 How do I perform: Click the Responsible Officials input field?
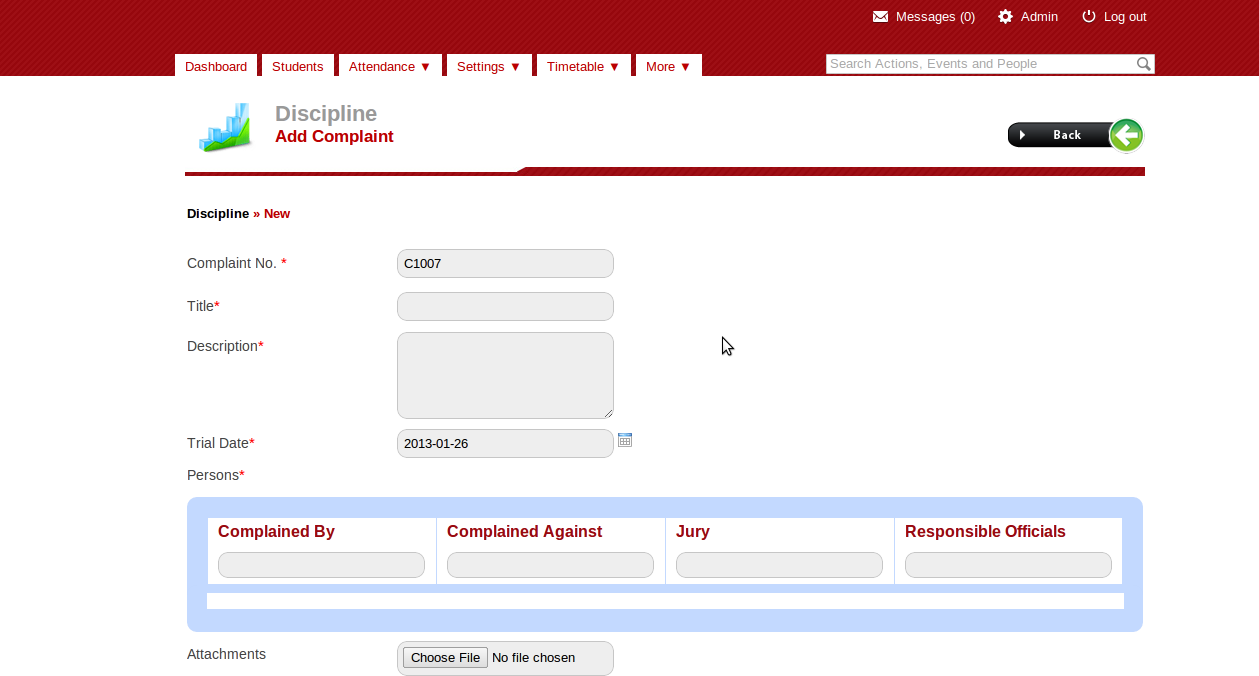[1008, 565]
